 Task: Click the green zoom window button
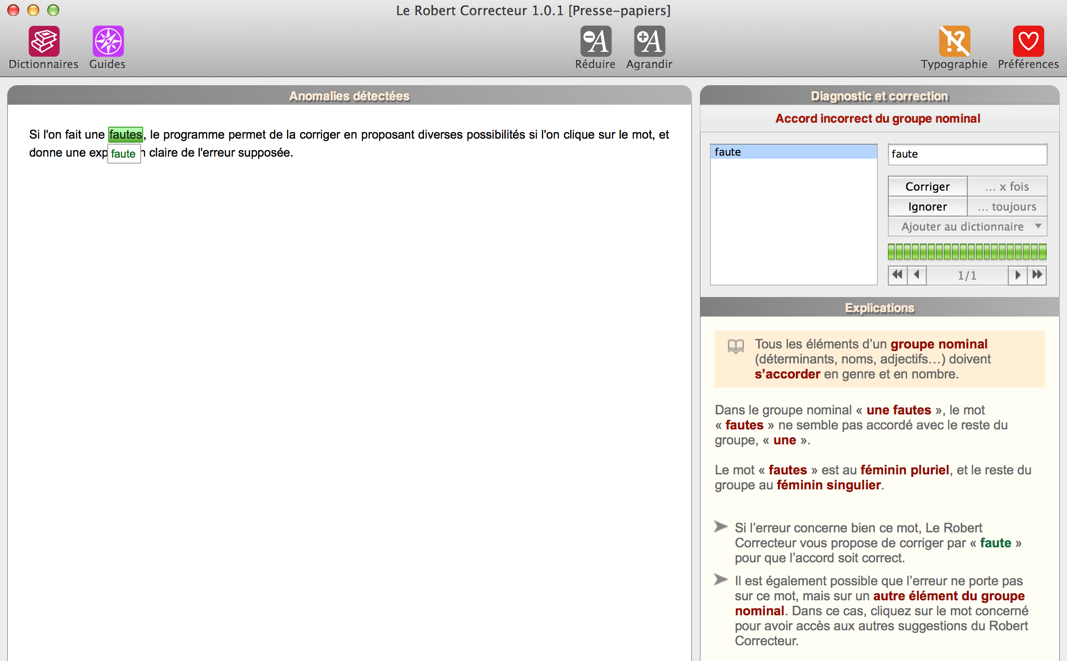tap(53, 10)
